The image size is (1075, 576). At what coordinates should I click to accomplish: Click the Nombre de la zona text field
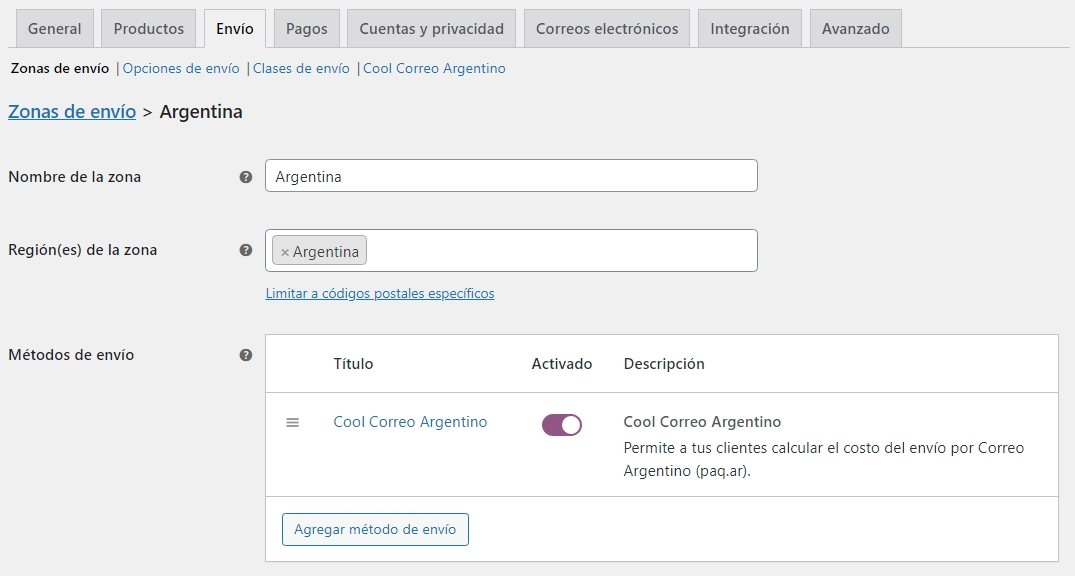[511, 176]
